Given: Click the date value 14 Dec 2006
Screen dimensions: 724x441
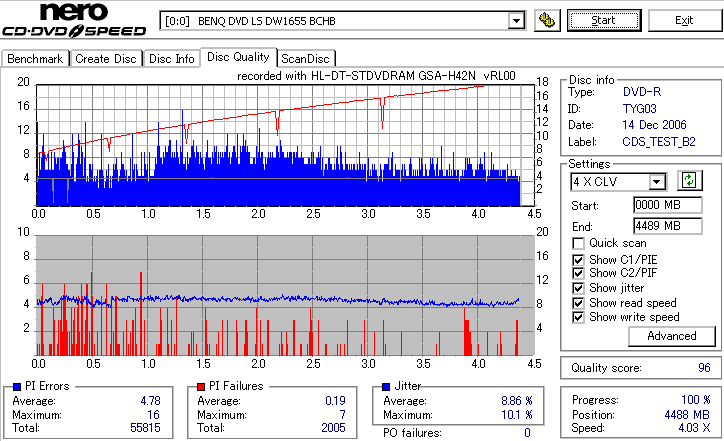Looking at the screenshot, I should (x=654, y=125).
